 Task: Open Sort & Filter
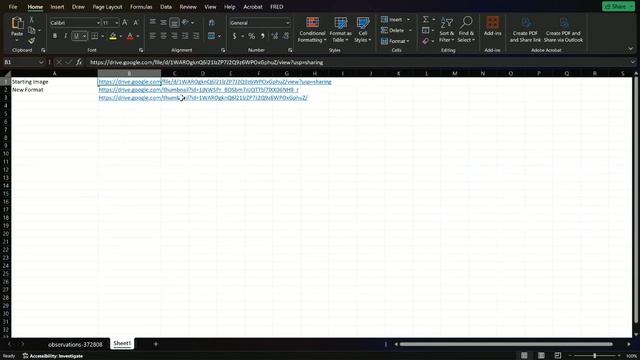[x=447, y=30]
